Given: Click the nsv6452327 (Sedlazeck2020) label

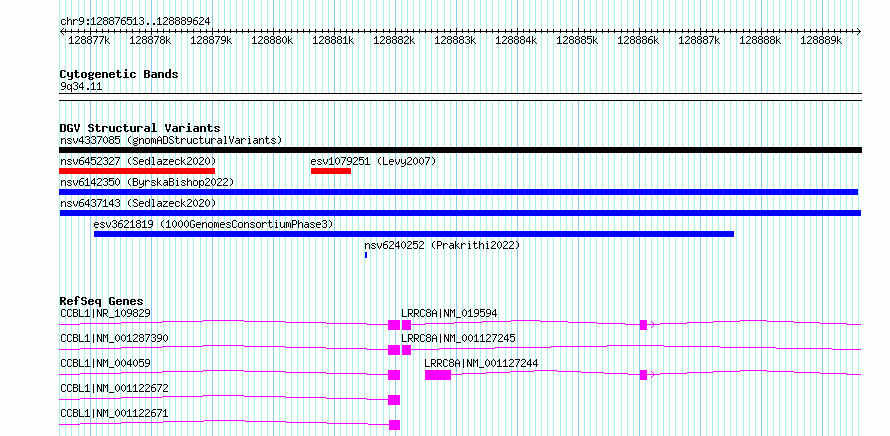Looking at the screenshot, I should [x=138, y=161].
